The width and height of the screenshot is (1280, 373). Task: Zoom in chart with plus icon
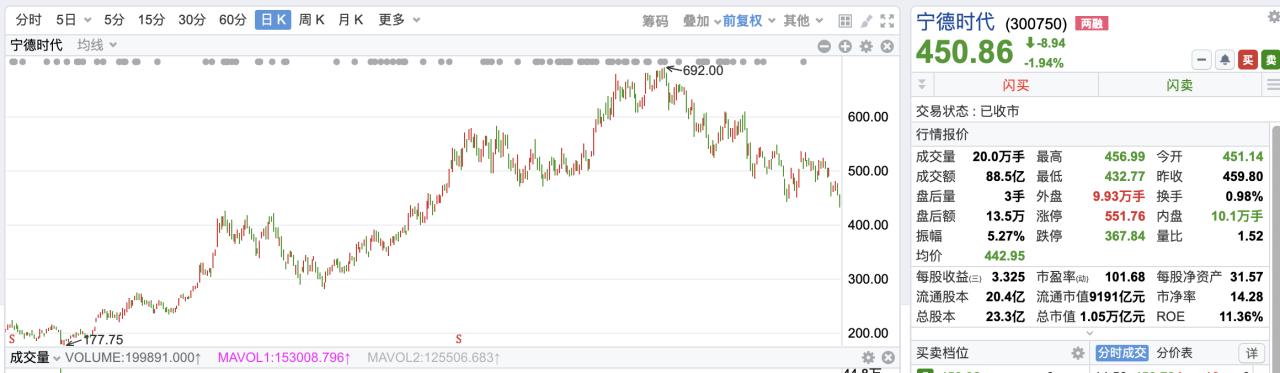tap(845, 46)
